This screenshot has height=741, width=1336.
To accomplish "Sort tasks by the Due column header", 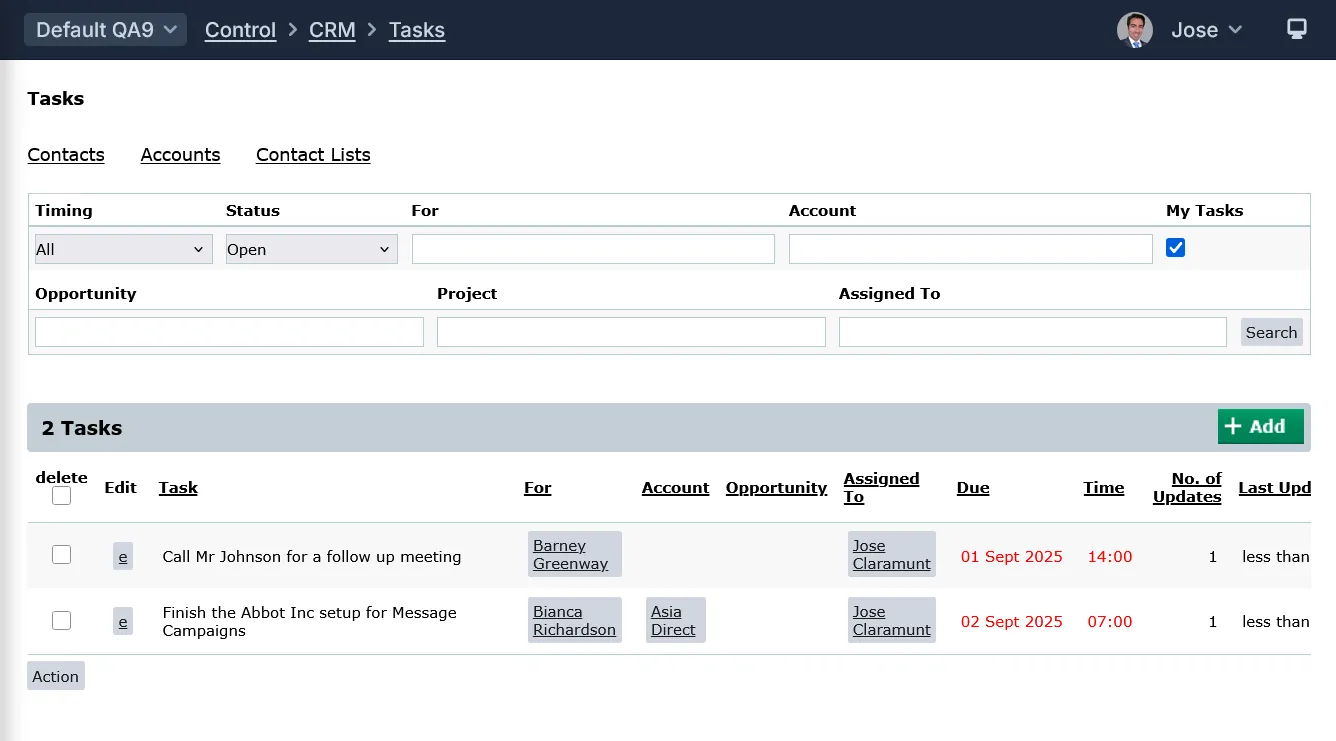I will point(972,488).
